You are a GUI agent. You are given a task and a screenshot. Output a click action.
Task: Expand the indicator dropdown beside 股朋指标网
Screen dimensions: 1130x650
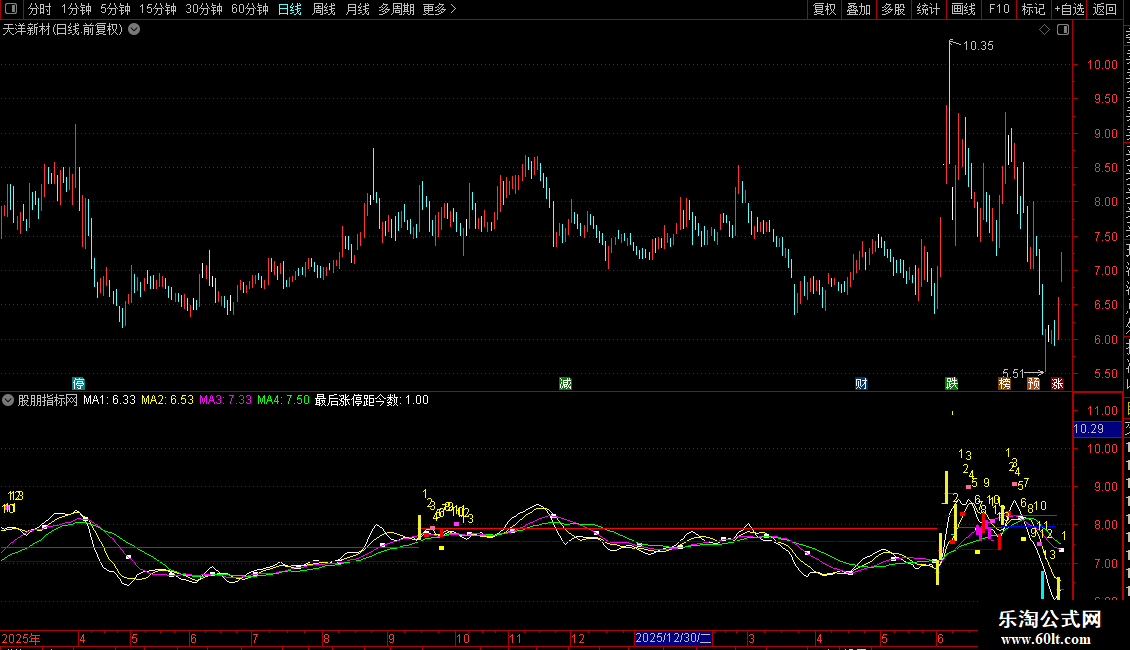click(8, 400)
